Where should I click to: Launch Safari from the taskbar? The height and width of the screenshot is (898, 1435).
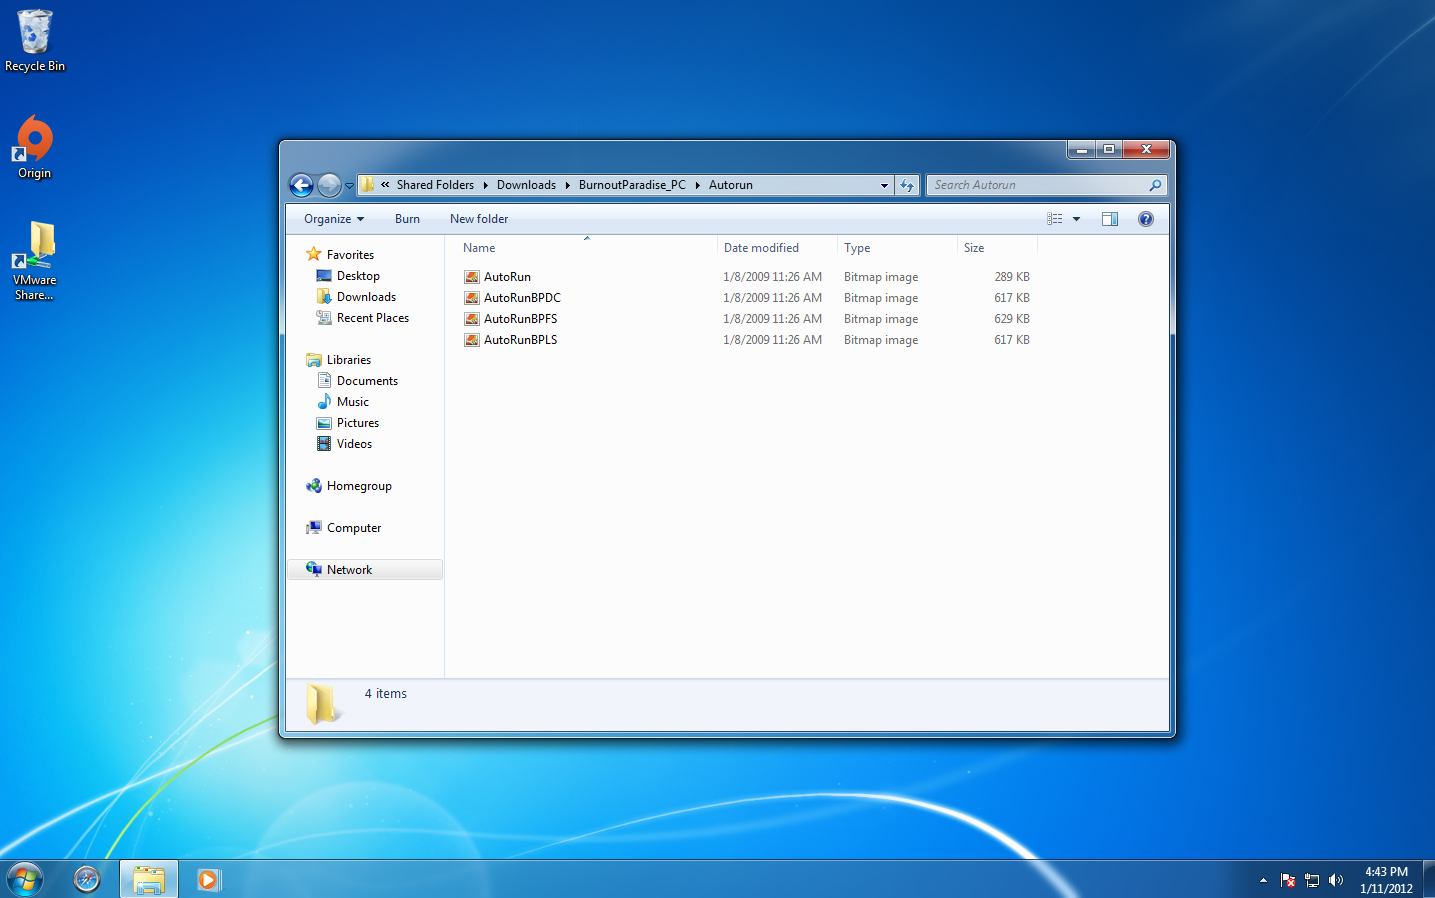click(87, 879)
